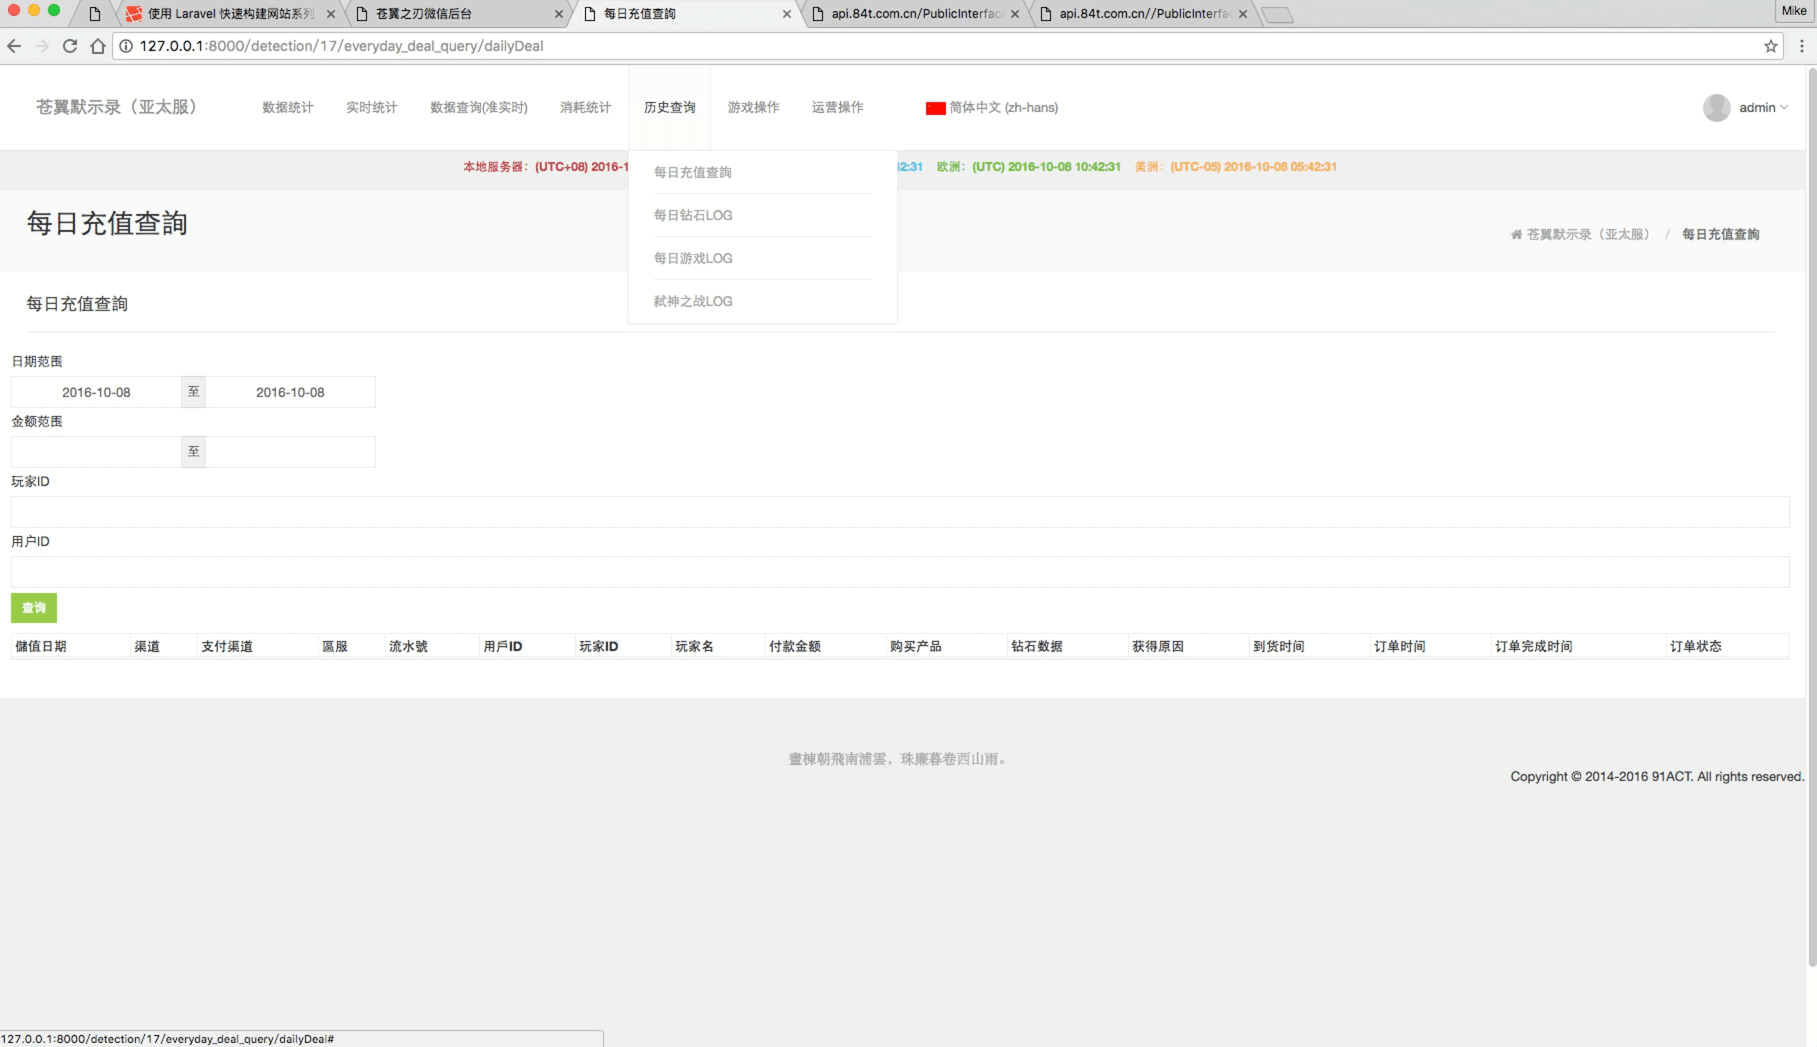Bookmark page with the star icon
The height and width of the screenshot is (1047, 1817).
[x=1771, y=46]
